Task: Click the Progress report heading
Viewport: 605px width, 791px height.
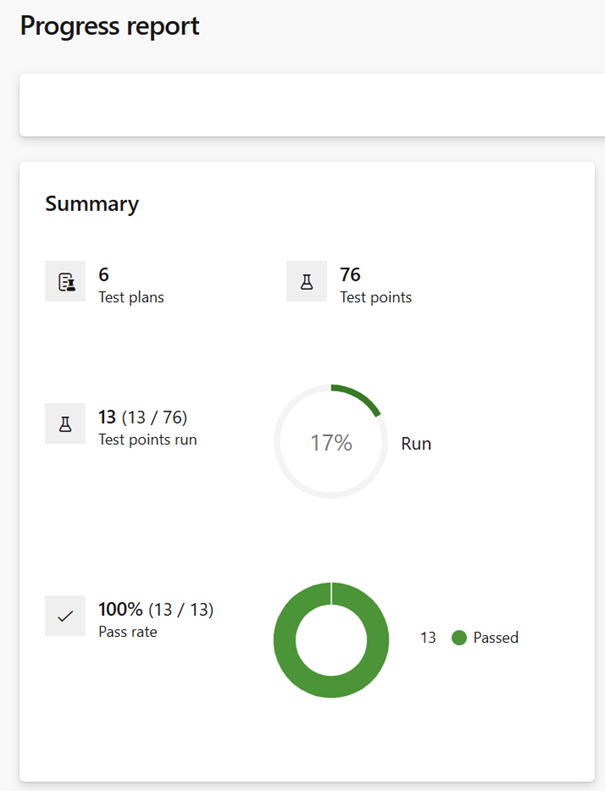Action: [x=110, y=26]
